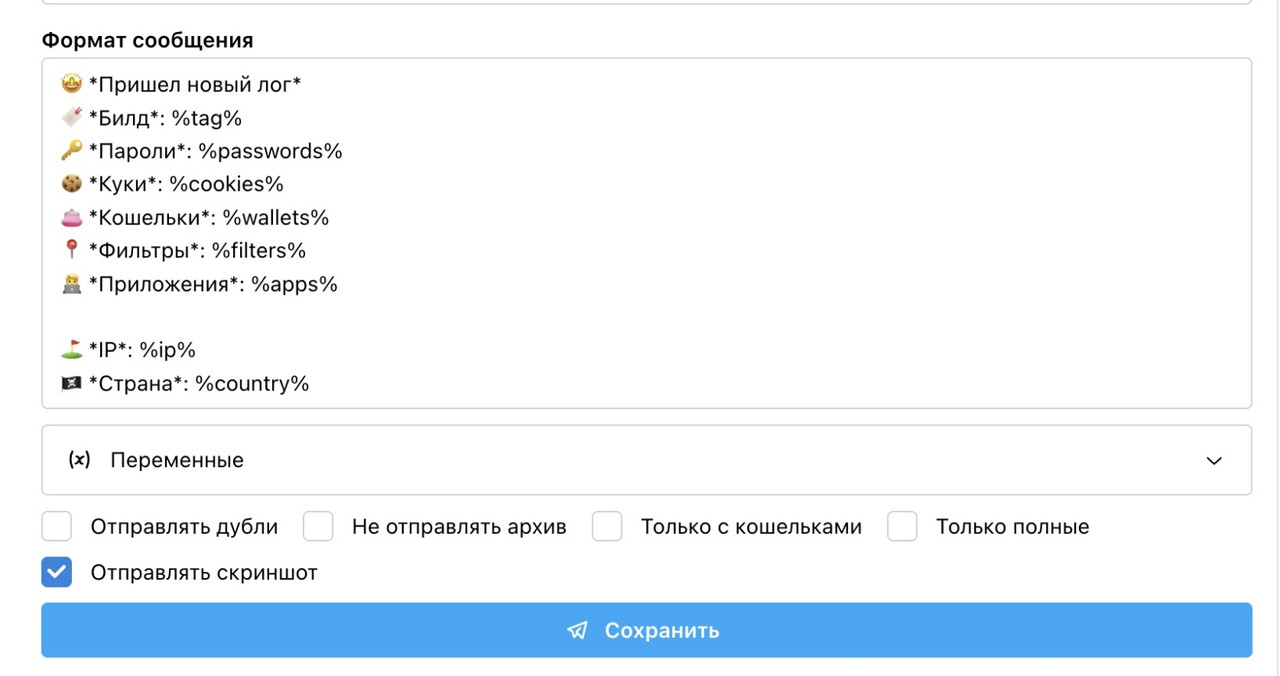Click the key emoji before Пароли
This screenshot has height=676, width=1280.
(x=71, y=151)
